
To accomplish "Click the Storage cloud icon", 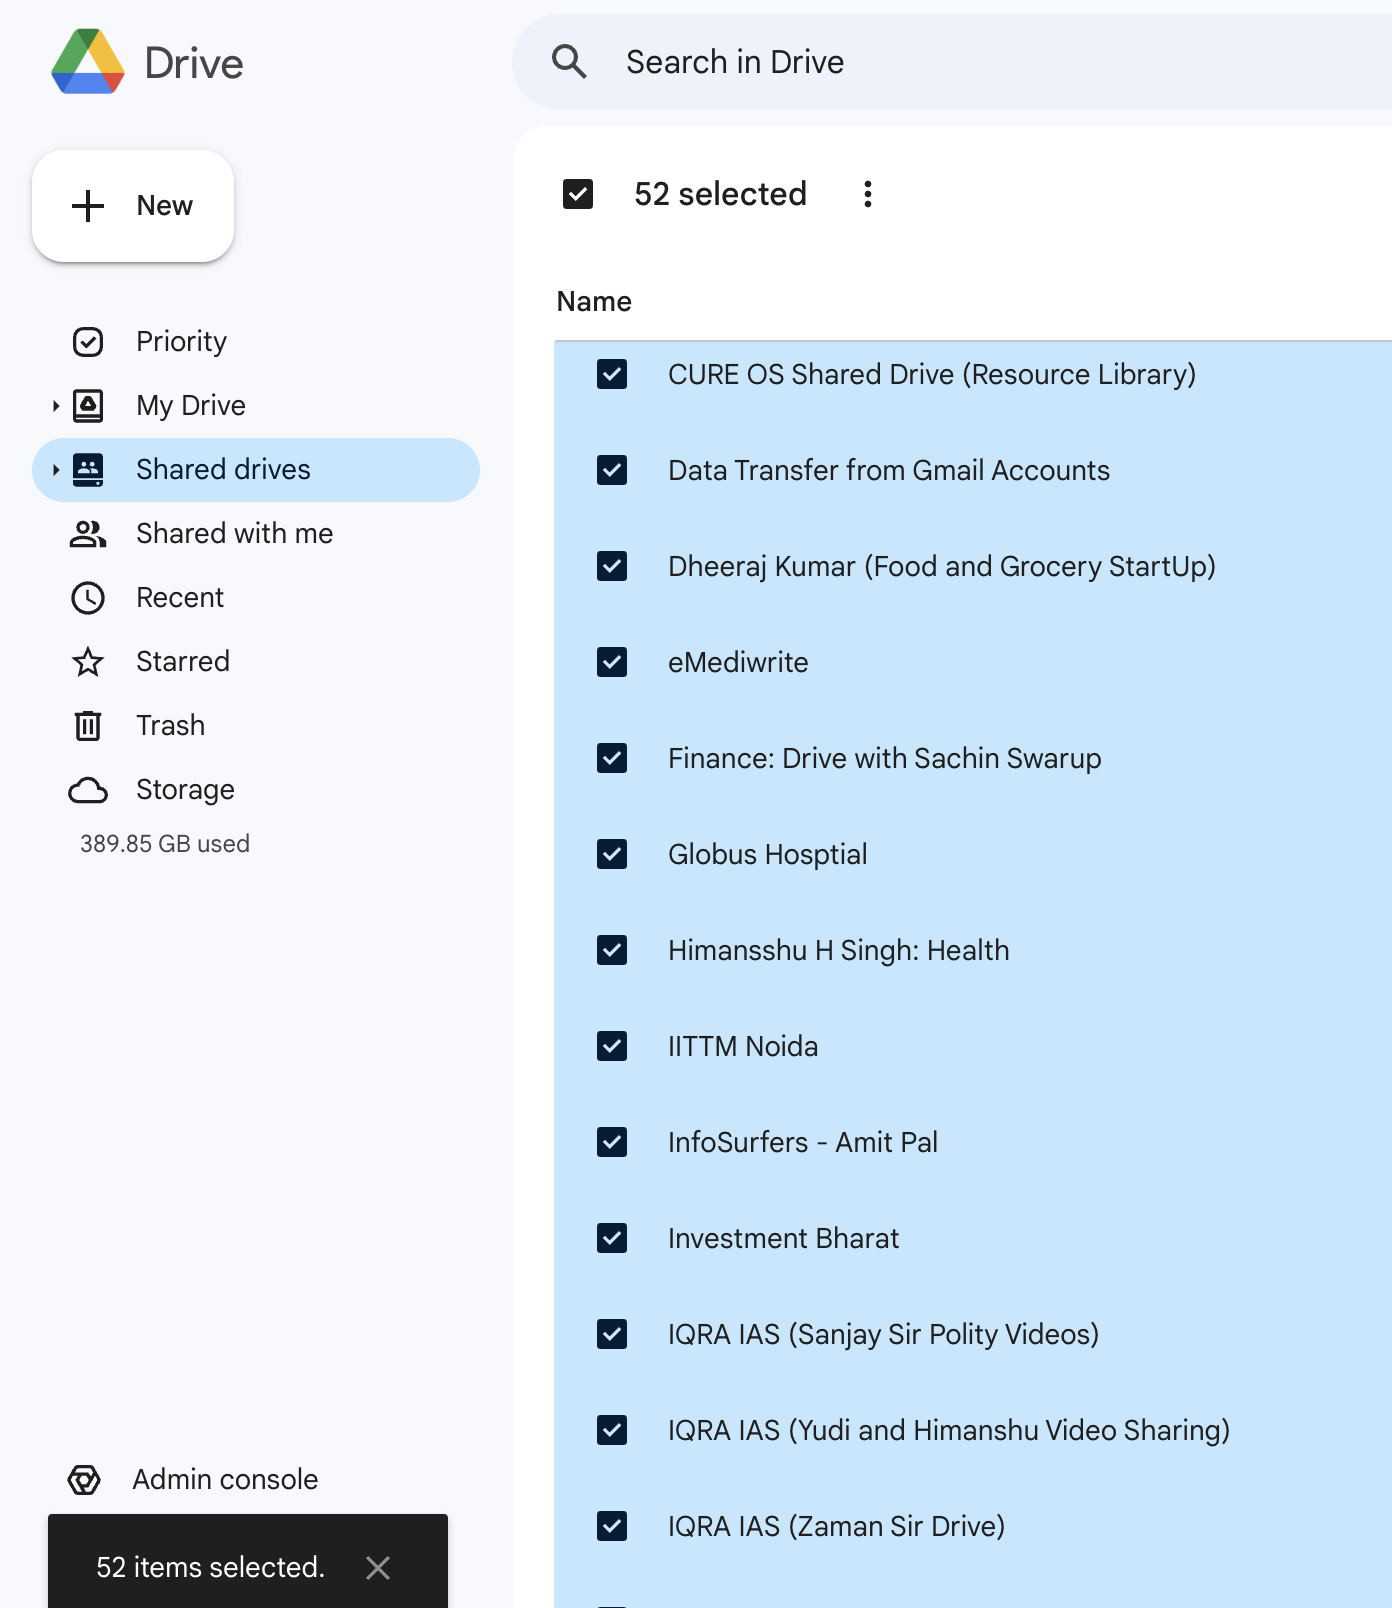I will tap(88, 790).
